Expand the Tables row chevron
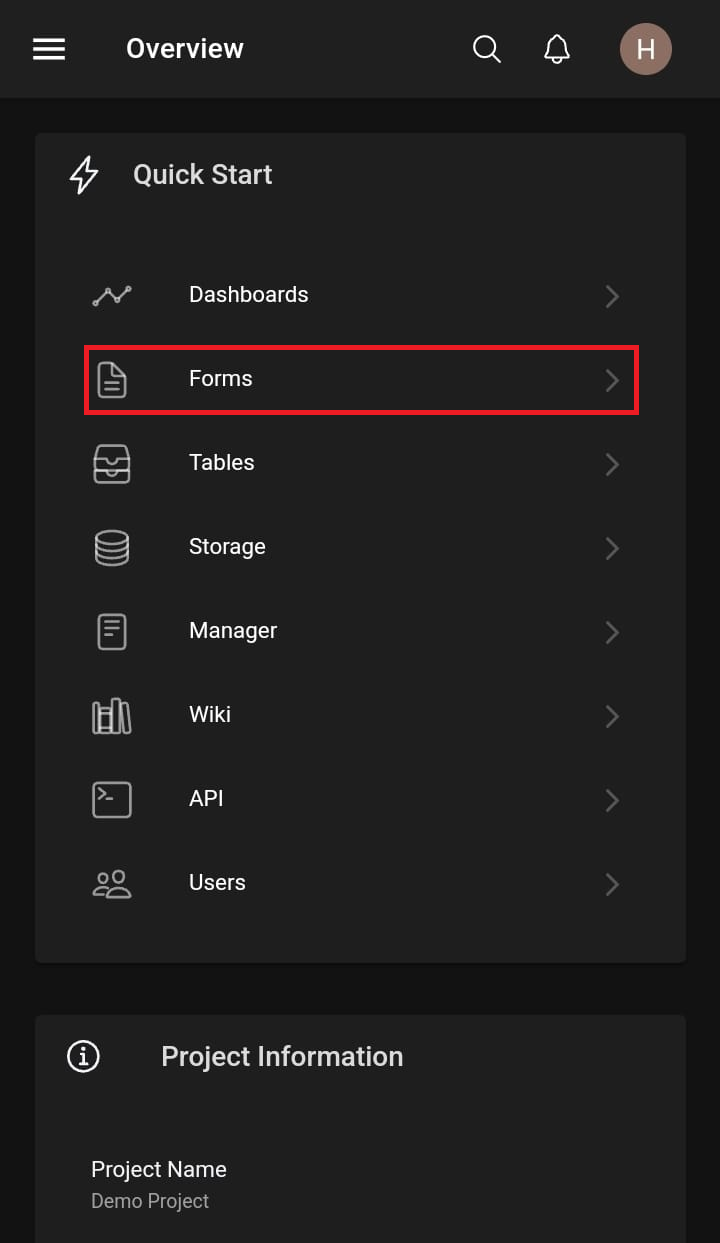Screen dimensions: 720x1243 click(x=612, y=464)
